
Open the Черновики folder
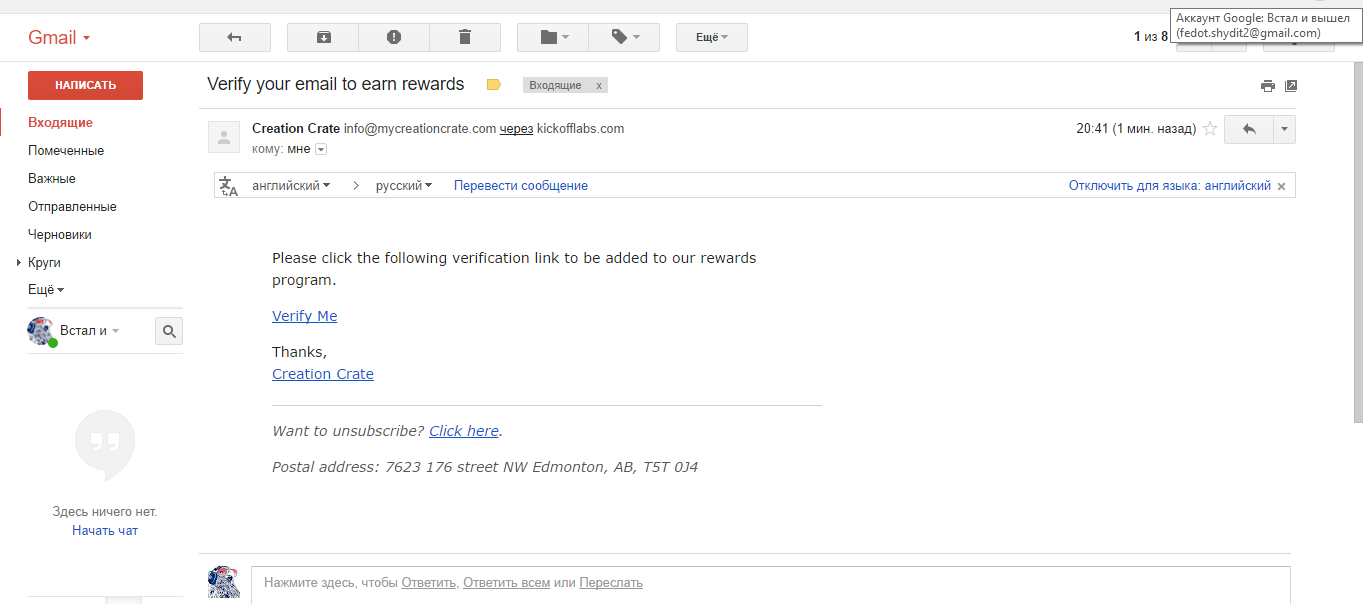coord(60,234)
